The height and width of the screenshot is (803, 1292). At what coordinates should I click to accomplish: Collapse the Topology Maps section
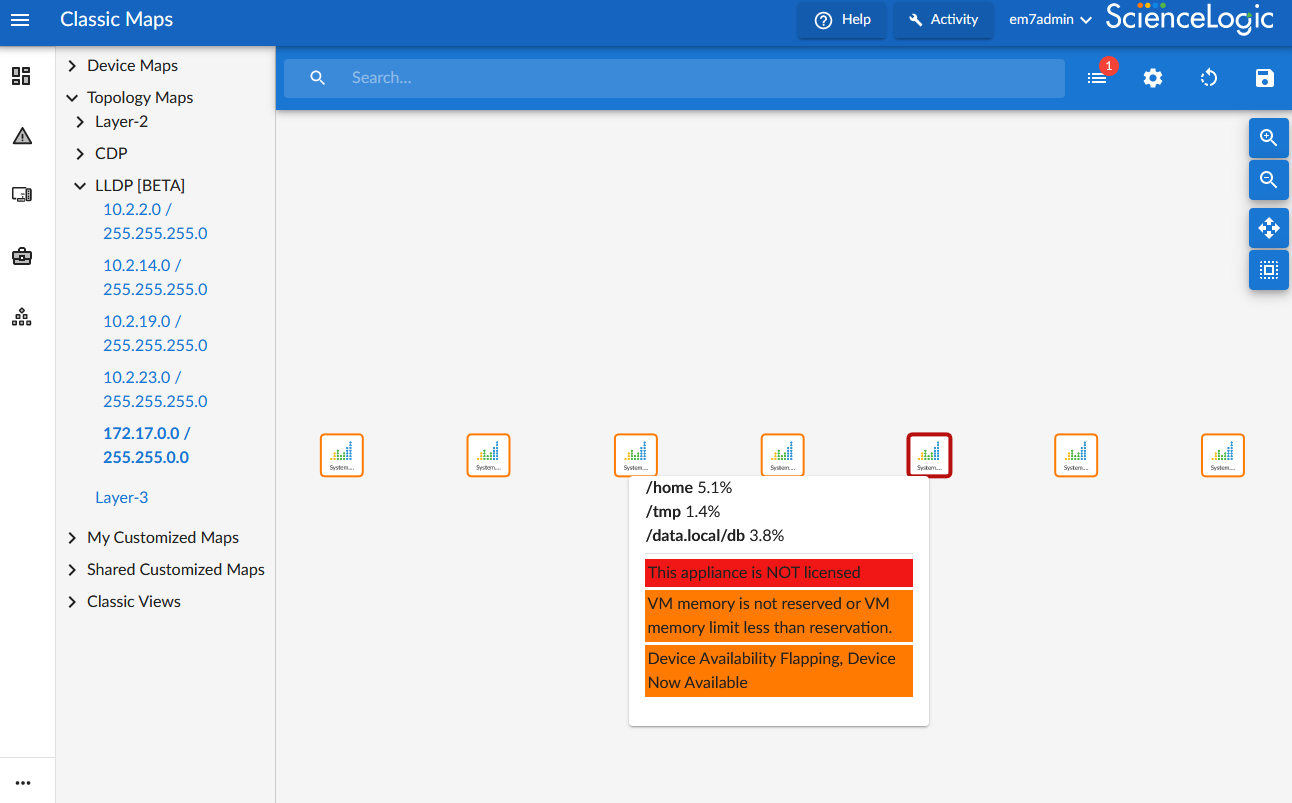pos(72,98)
